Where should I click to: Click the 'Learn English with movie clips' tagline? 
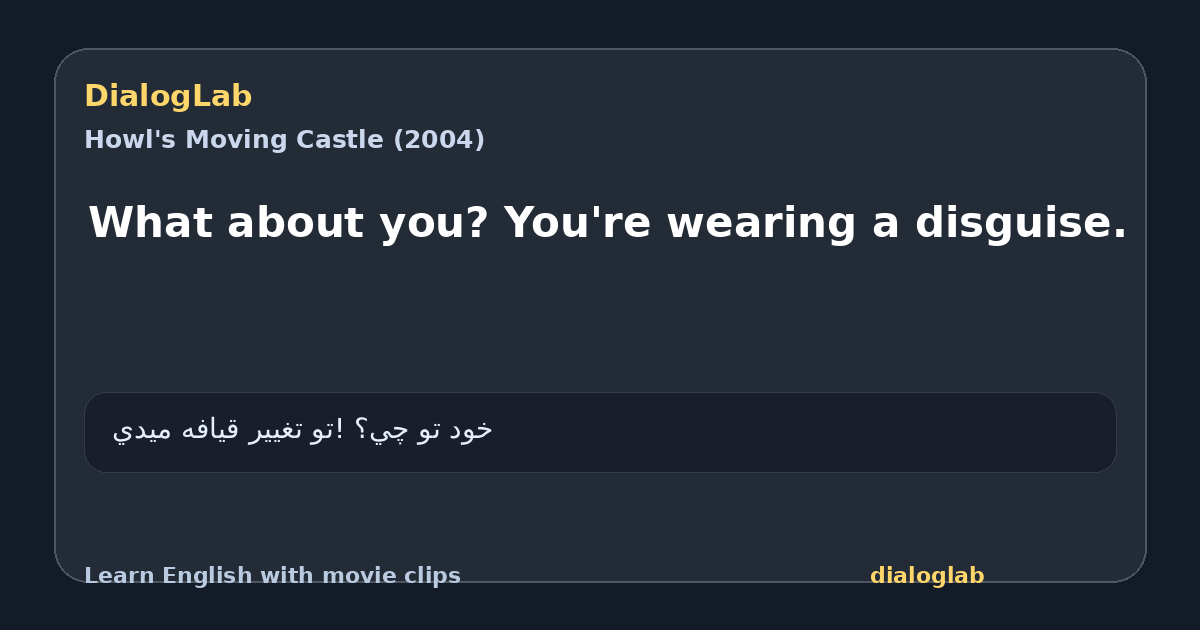click(x=272, y=576)
